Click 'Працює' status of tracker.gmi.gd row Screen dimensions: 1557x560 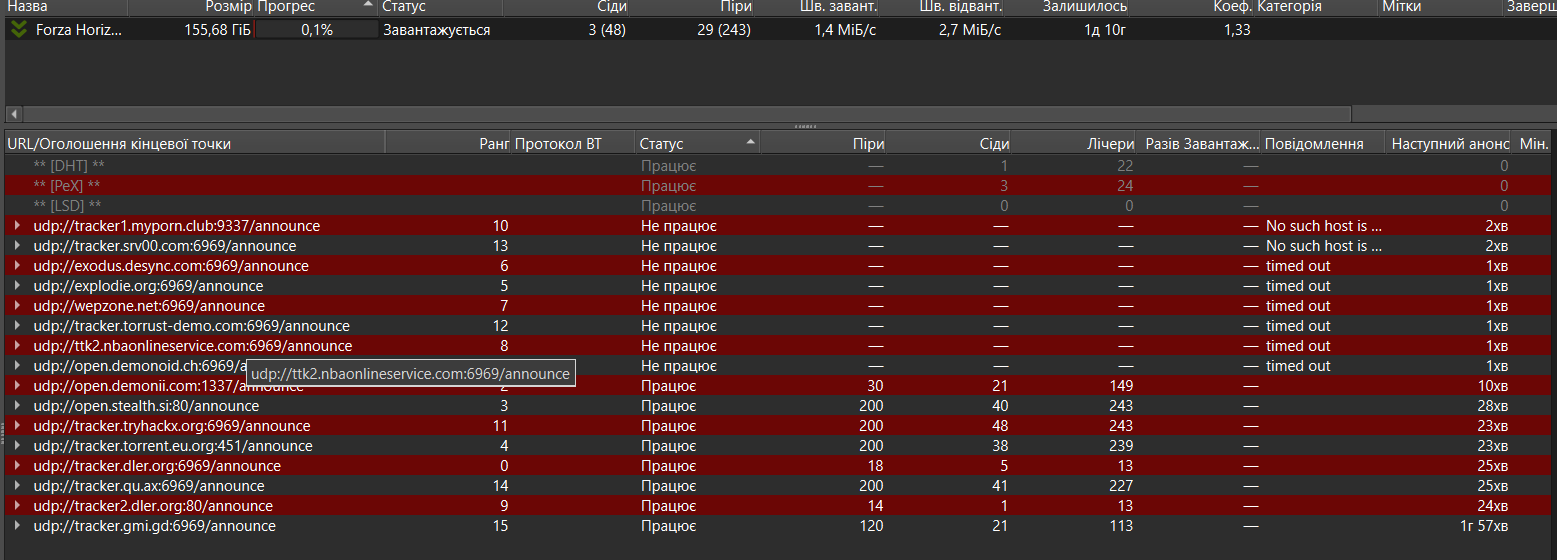(669, 526)
